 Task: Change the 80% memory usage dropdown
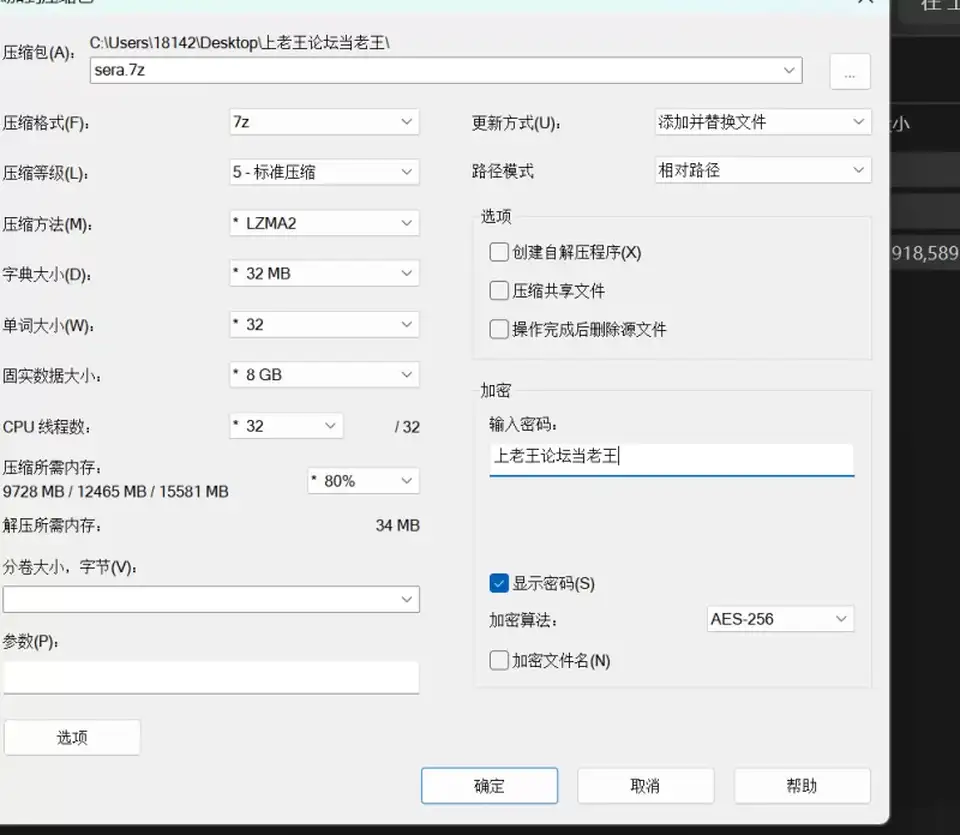(x=364, y=481)
